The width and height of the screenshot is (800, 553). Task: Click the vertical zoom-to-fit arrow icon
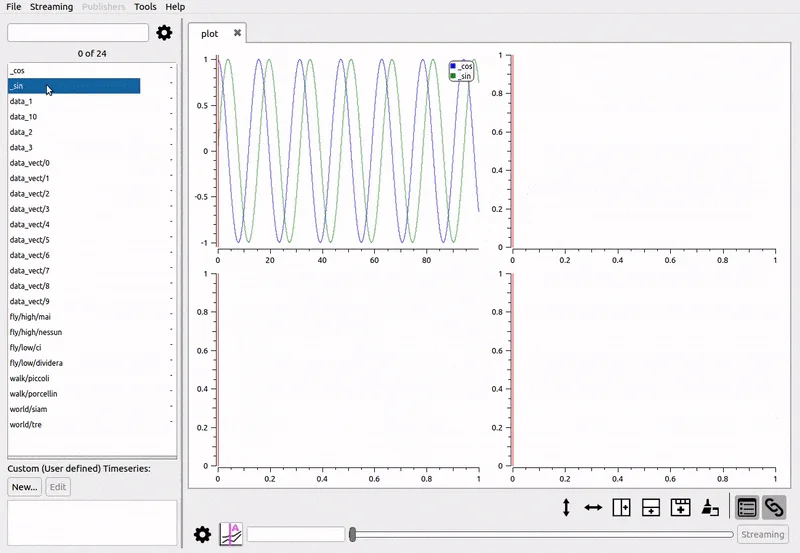click(566, 508)
